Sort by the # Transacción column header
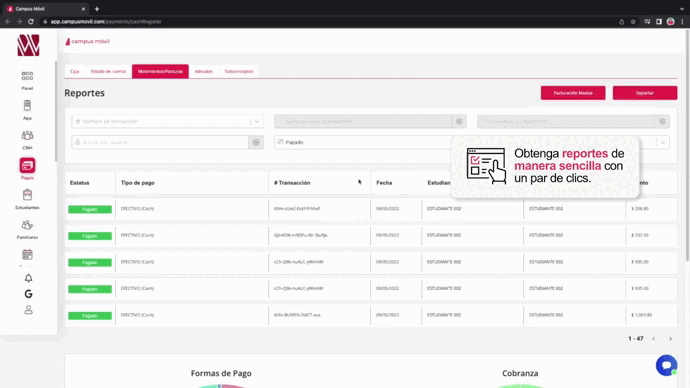This screenshot has height=388, width=690. [292, 183]
